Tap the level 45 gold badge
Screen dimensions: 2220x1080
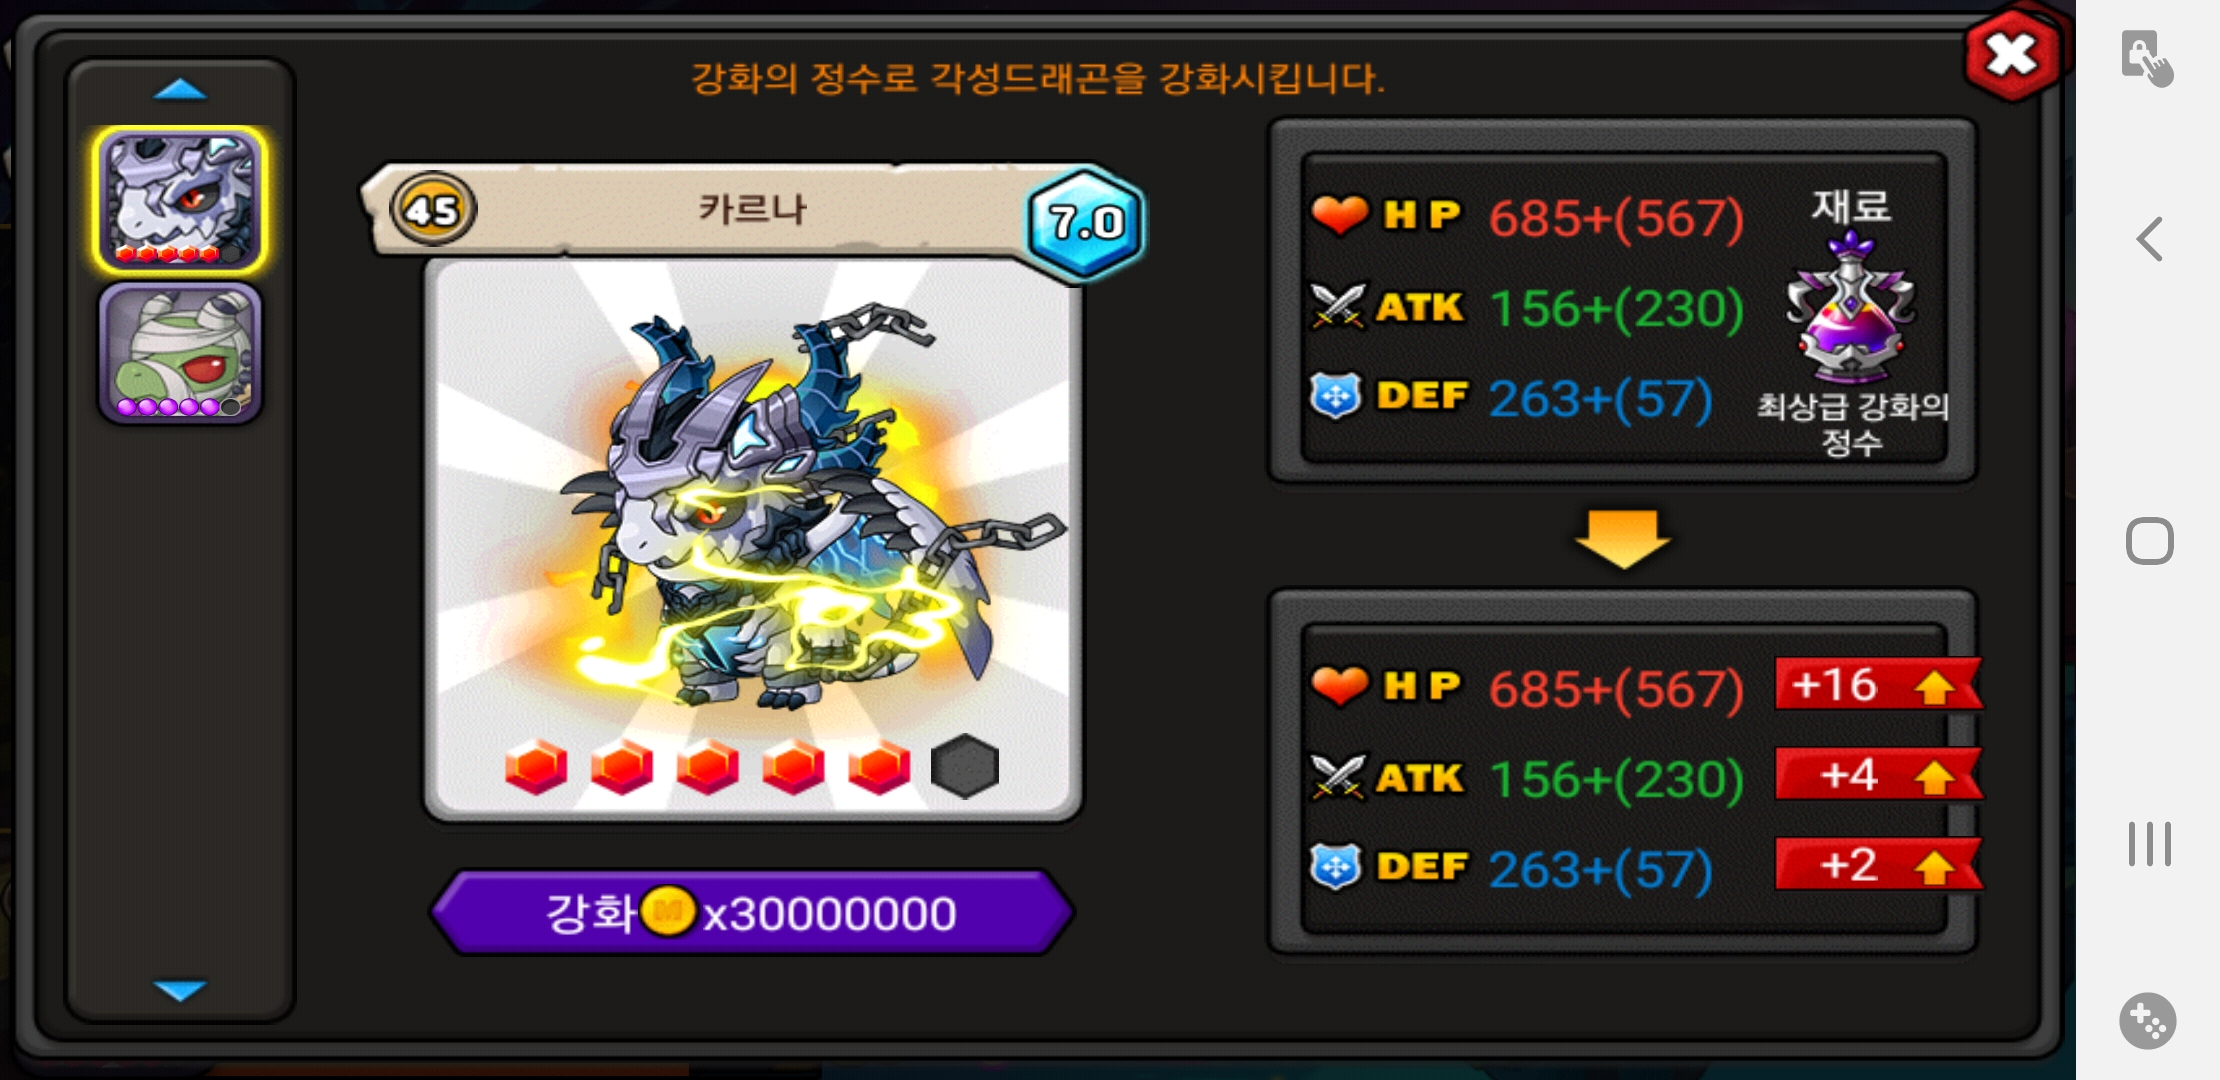[x=432, y=209]
